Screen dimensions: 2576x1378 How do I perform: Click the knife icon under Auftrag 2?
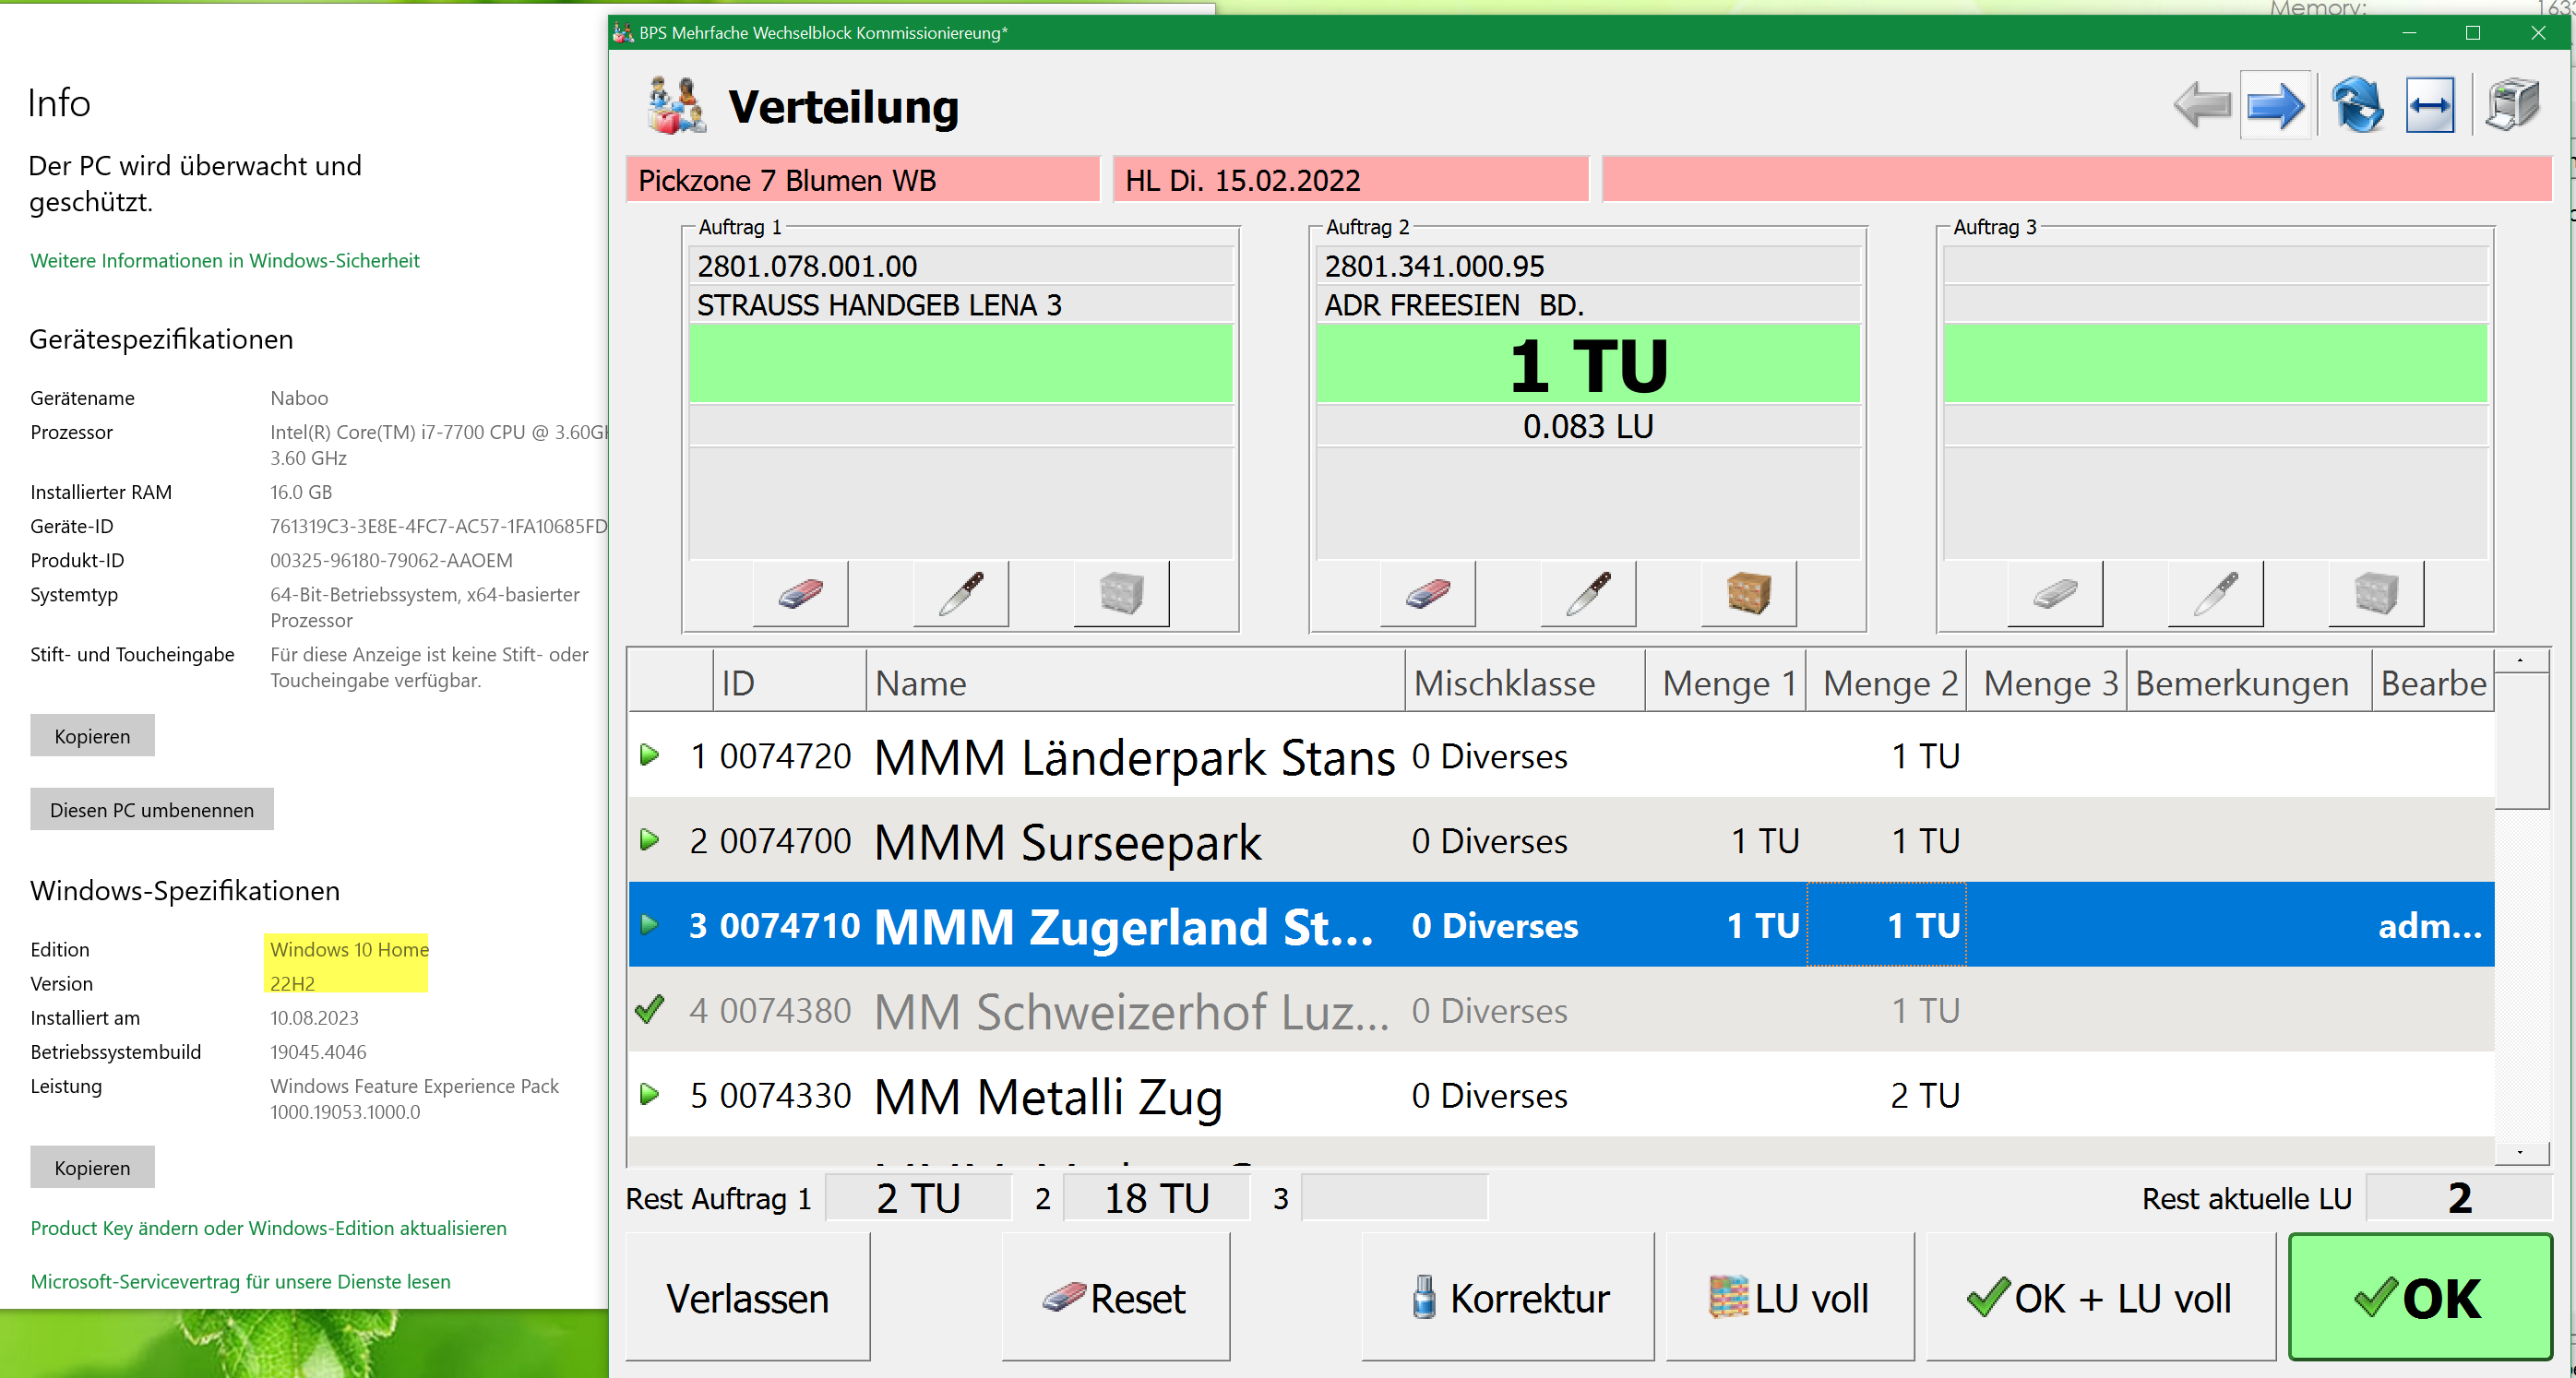coord(1588,594)
